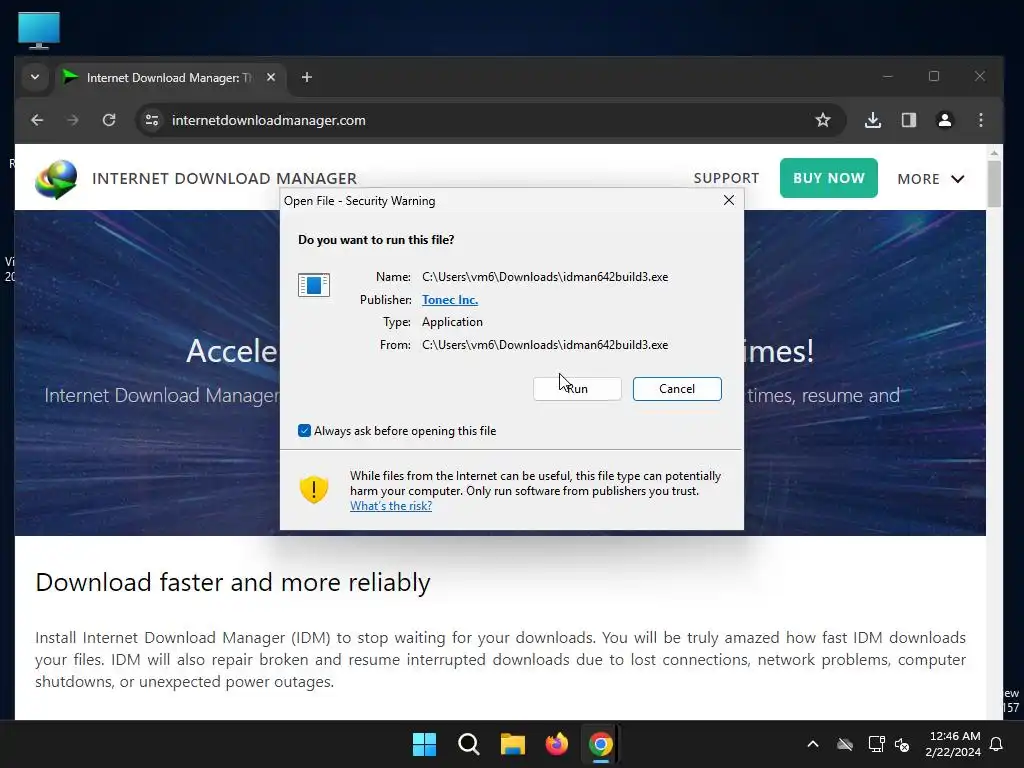The width and height of the screenshot is (1024, 768).
Task: View site information icon in address bar
Action: (x=152, y=120)
